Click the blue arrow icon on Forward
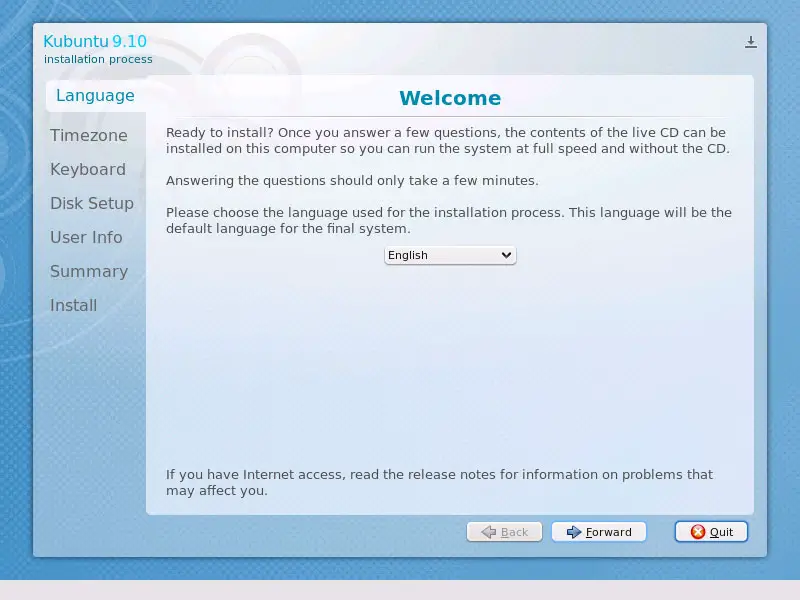 [574, 532]
